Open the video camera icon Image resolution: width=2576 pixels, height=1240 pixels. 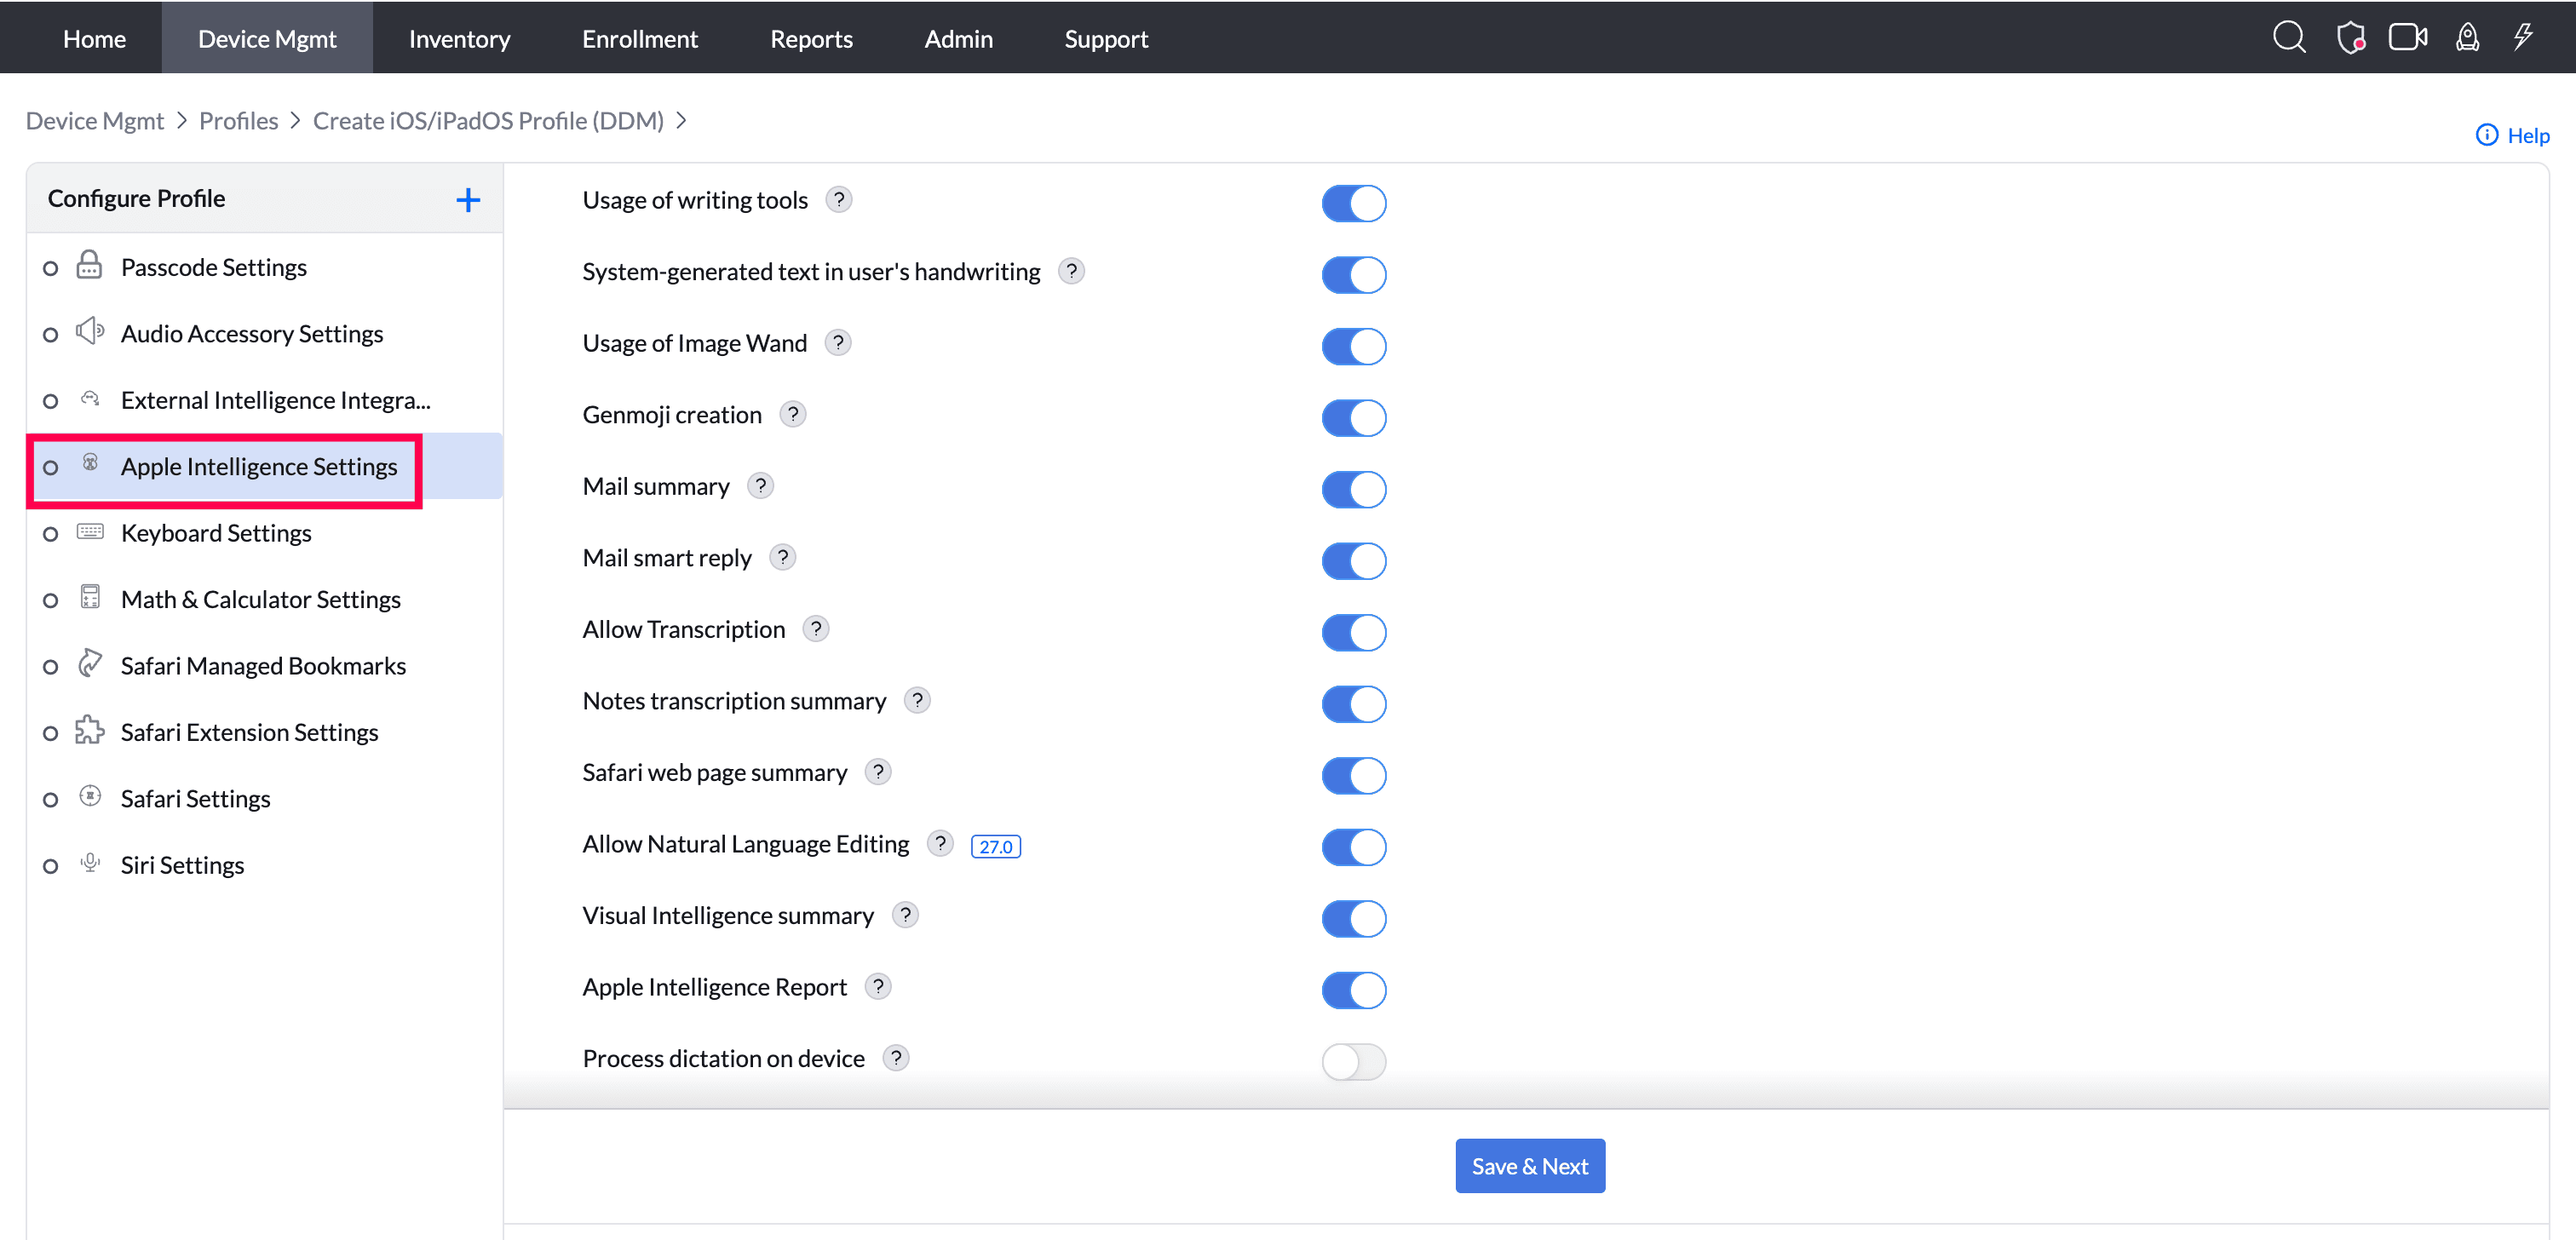pos(2408,38)
